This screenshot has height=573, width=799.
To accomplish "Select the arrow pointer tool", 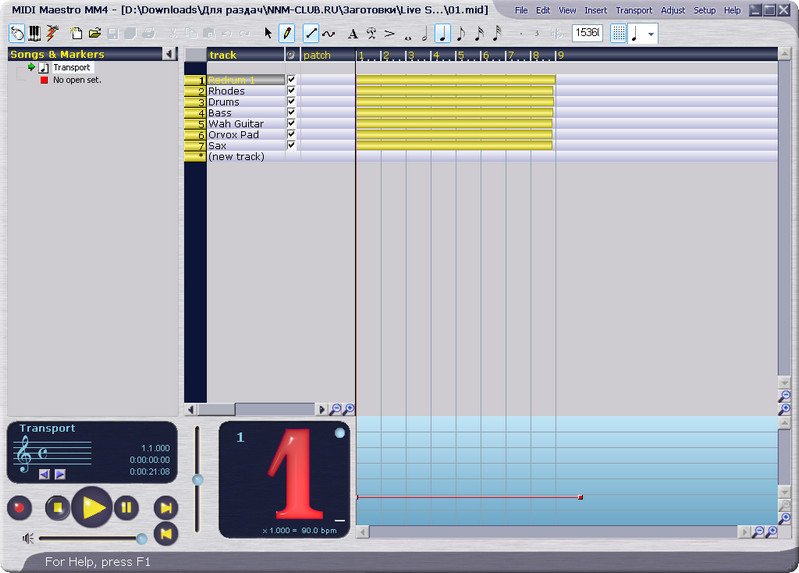I will (x=268, y=33).
